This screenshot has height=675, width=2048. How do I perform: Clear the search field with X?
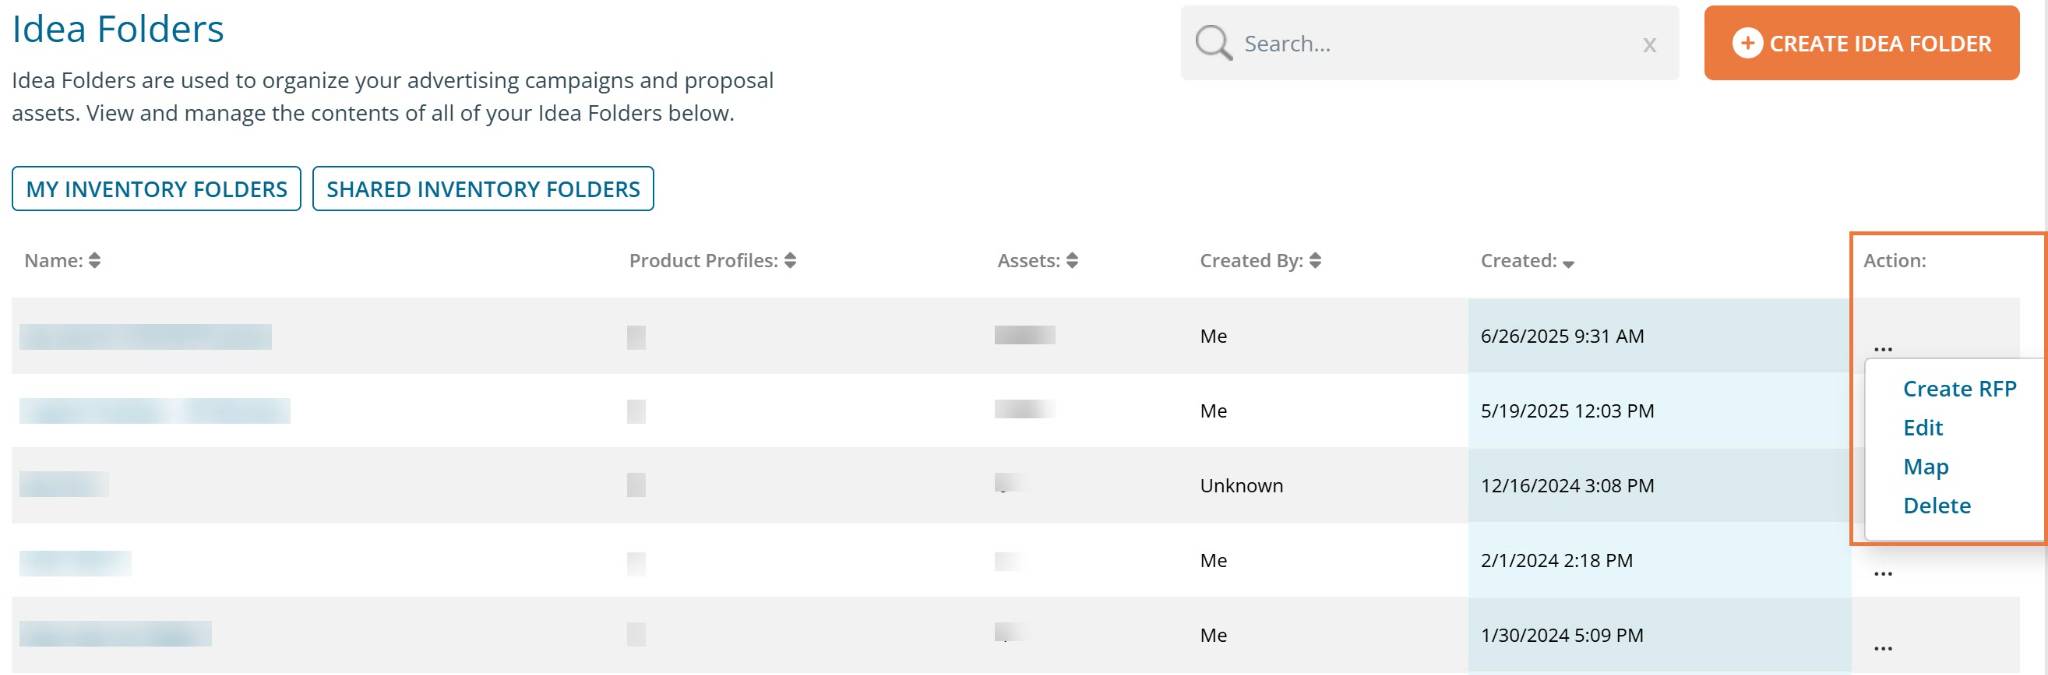tap(1649, 45)
